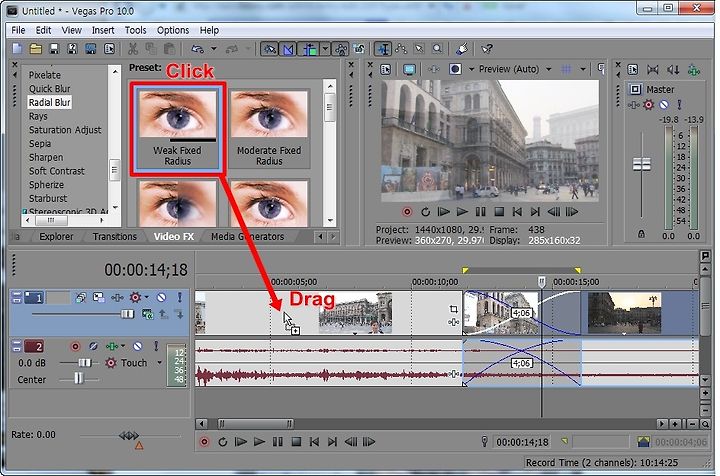Screen dimensions: 720x476
Task: Click Record button in timeline transport
Action: (204, 442)
